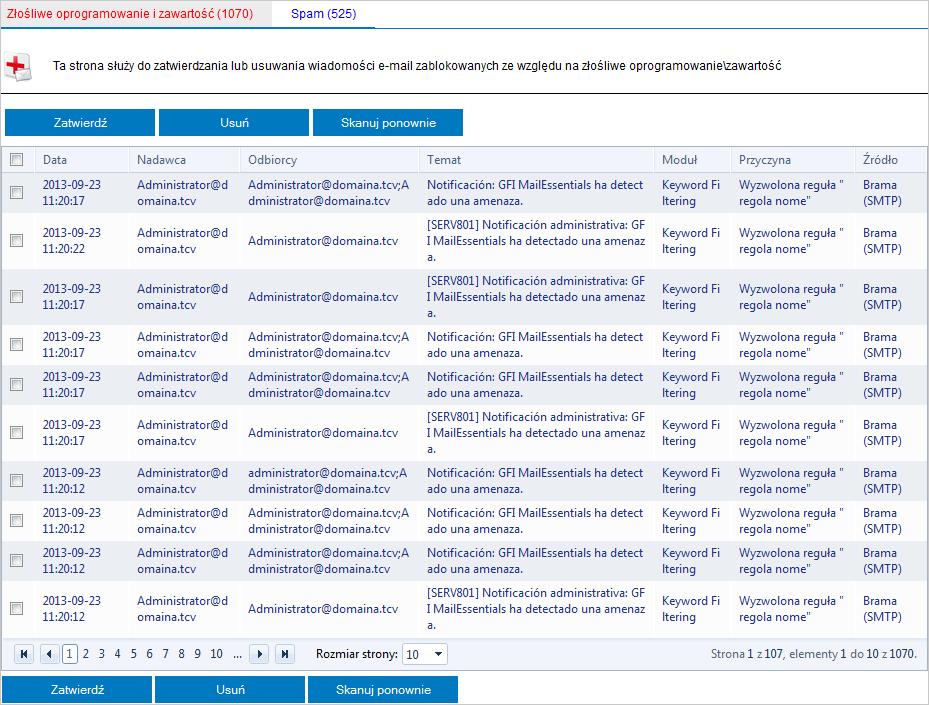The width and height of the screenshot is (929, 705).
Task: Click the ellipsis for more pages
Action: pyautogui.click(x=238, y=655)
